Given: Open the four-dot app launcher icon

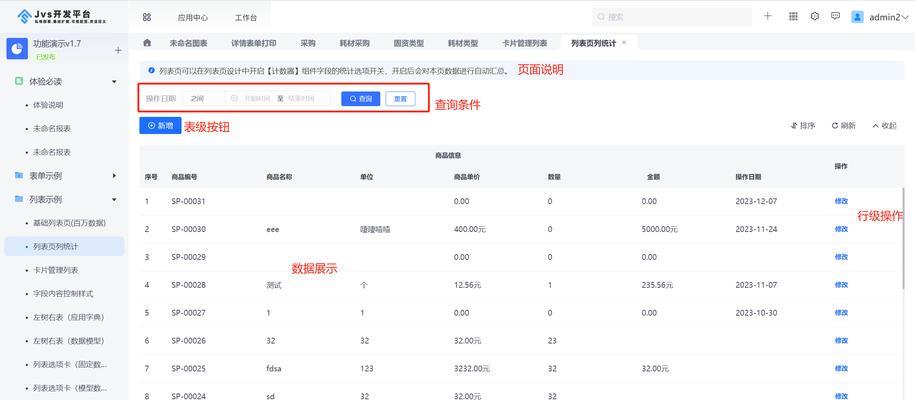Looking at the screenshot, I should click(146, 18).
